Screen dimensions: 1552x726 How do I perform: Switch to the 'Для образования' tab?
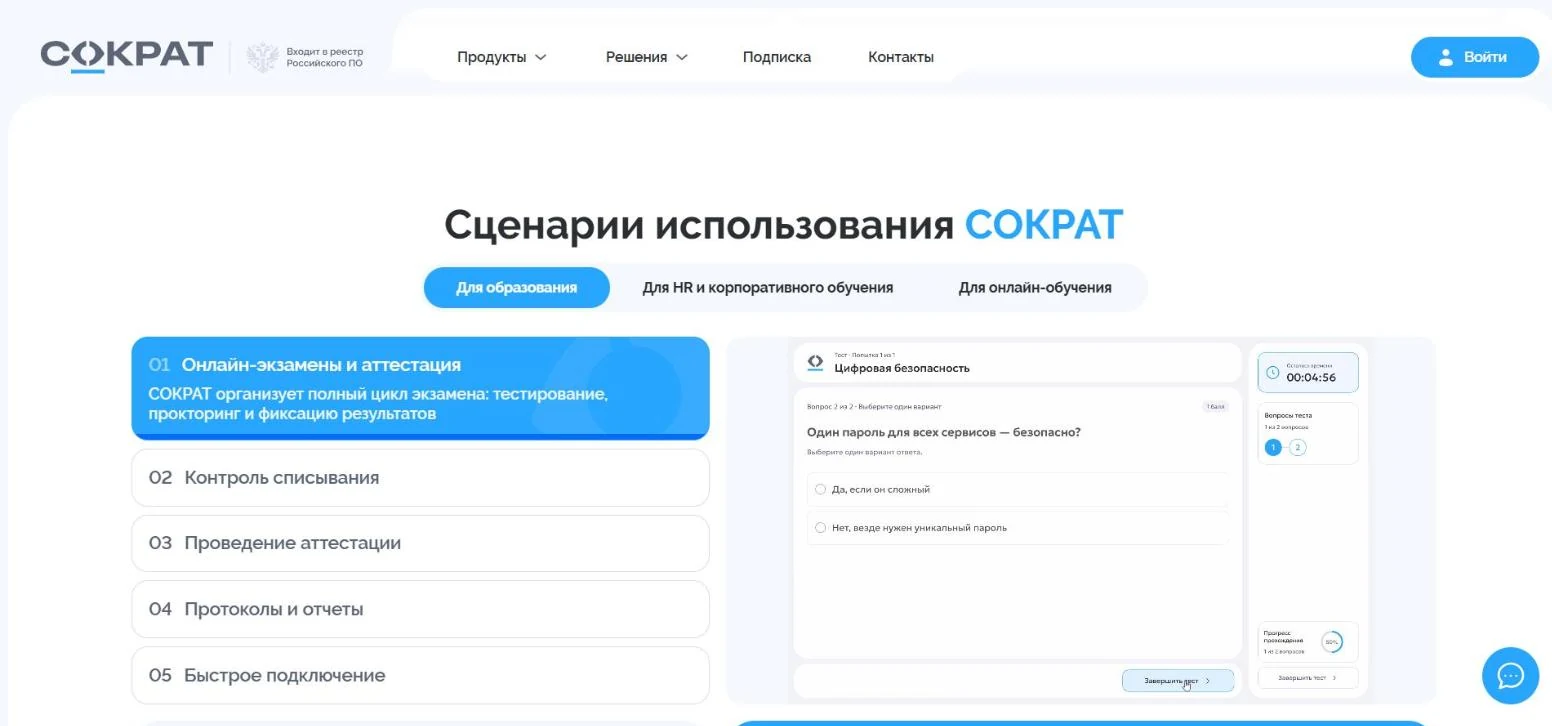pos(517,287)
